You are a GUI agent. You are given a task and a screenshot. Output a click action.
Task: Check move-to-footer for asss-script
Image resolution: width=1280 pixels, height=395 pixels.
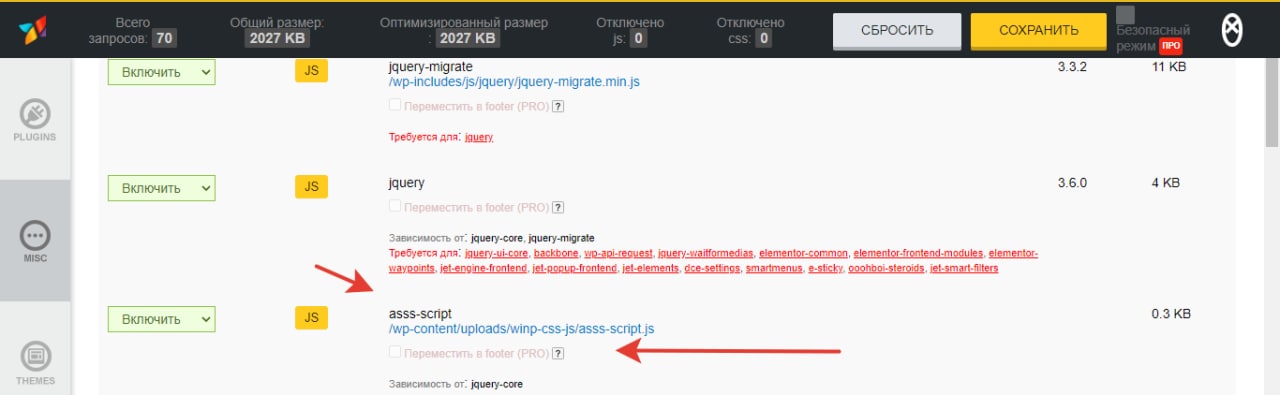[x=395, y=351]
